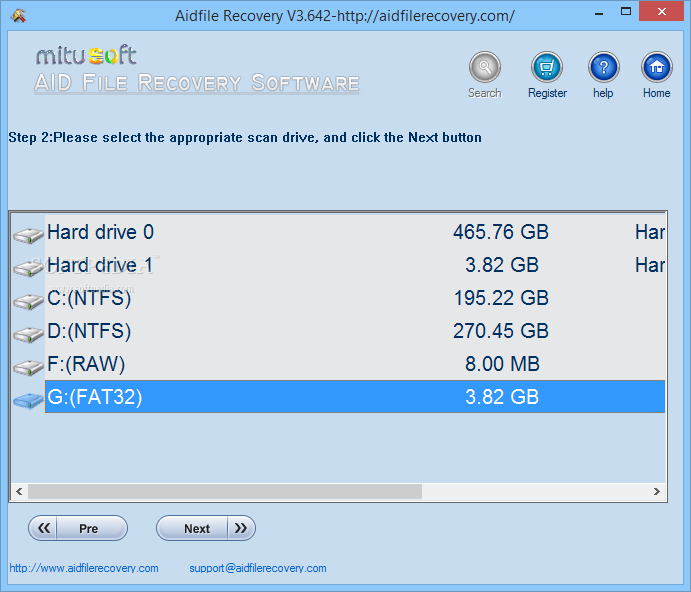Click the left arrow of horizontal scrollbar
The image size is (691, 592).
pyautogui.click(x=19, y=491)
